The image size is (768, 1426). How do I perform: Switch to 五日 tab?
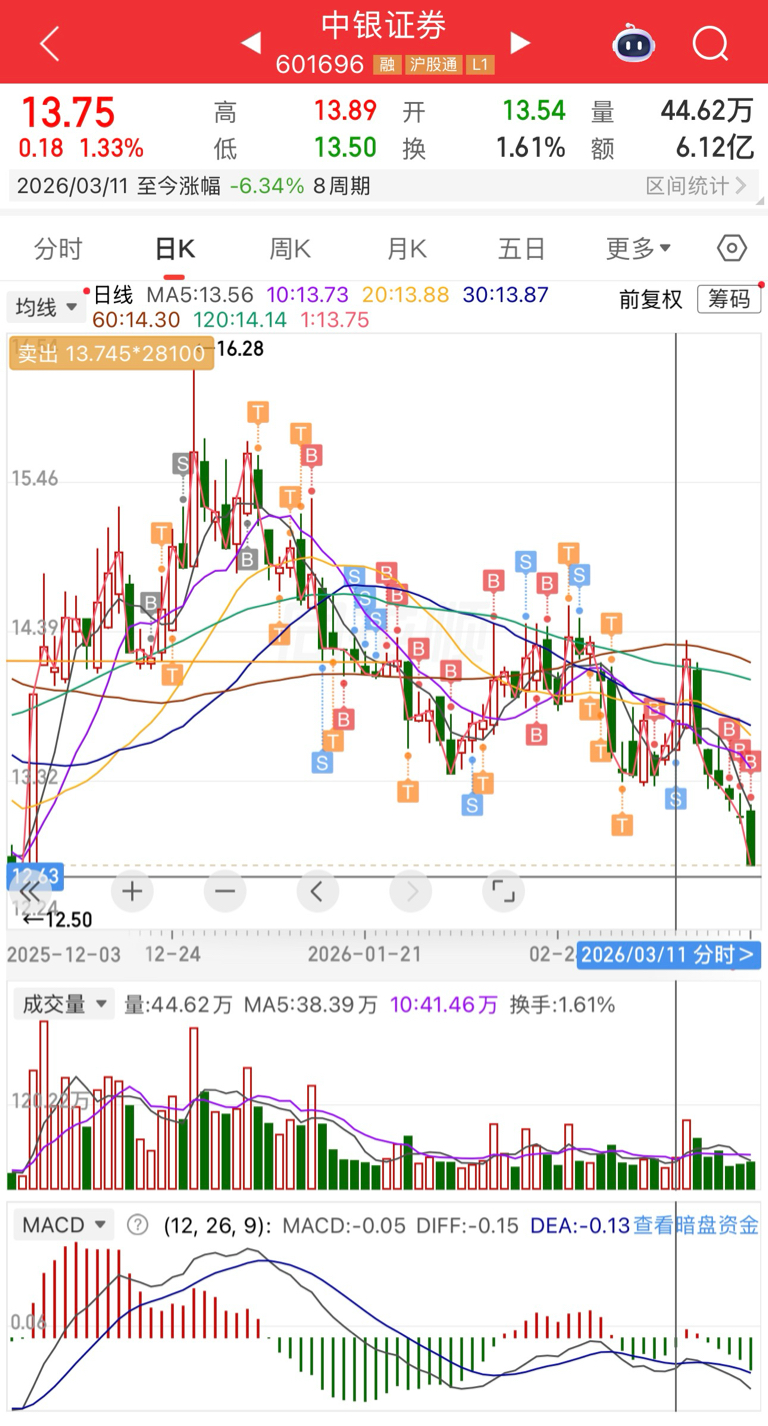(522, 249)
